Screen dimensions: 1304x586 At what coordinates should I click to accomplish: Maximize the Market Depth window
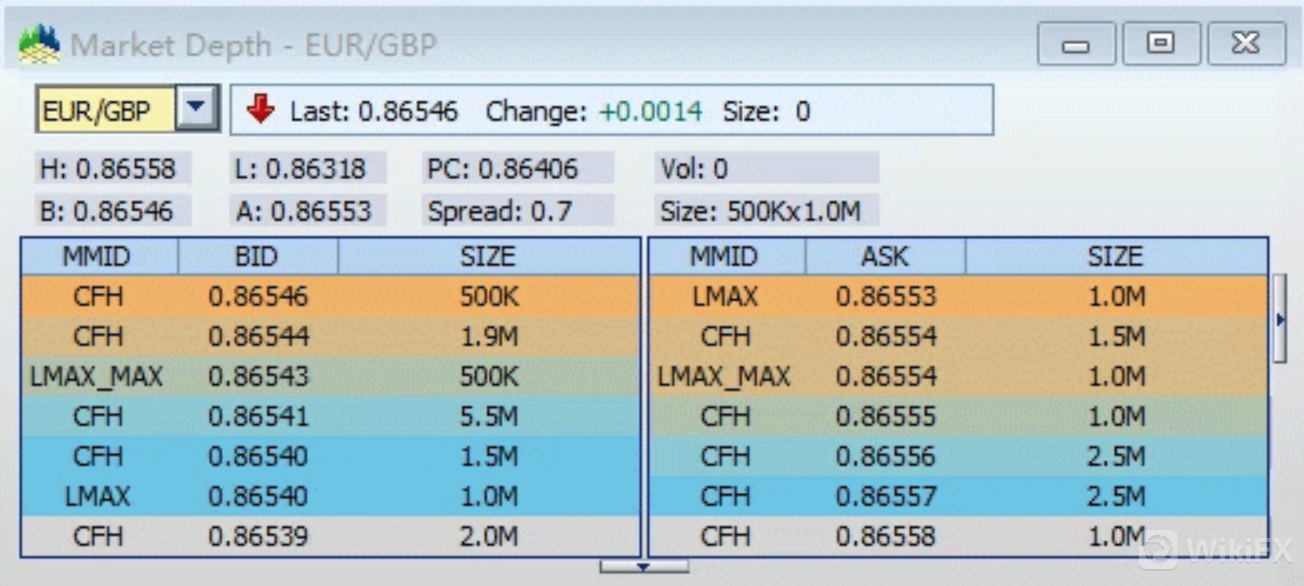click(1160, 45)
